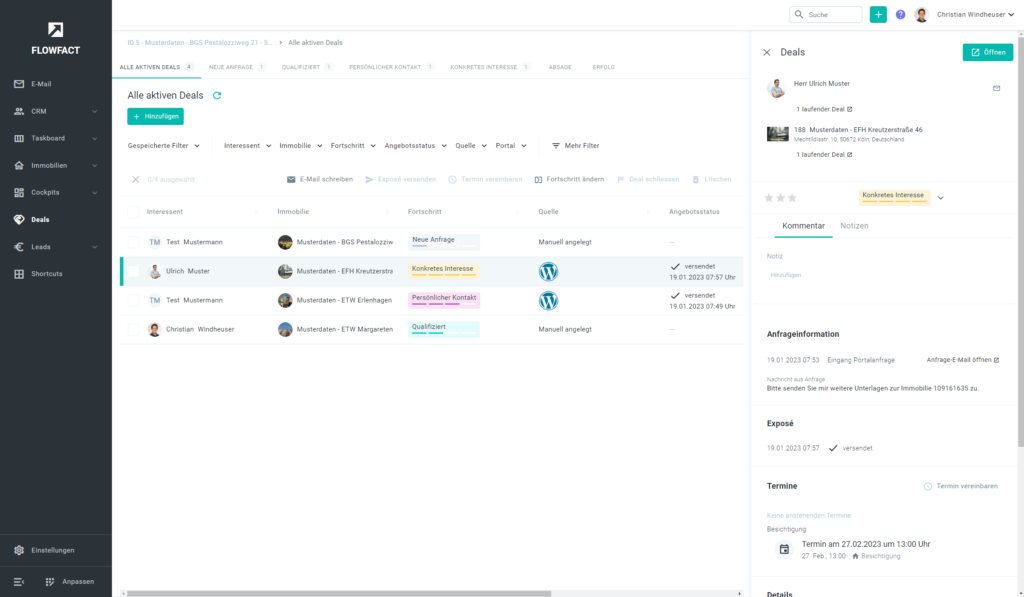Click the mail icon next to Herr Ulrich Muster
The width and height of the screenshot is (1024, 597).
pos(996,88)
